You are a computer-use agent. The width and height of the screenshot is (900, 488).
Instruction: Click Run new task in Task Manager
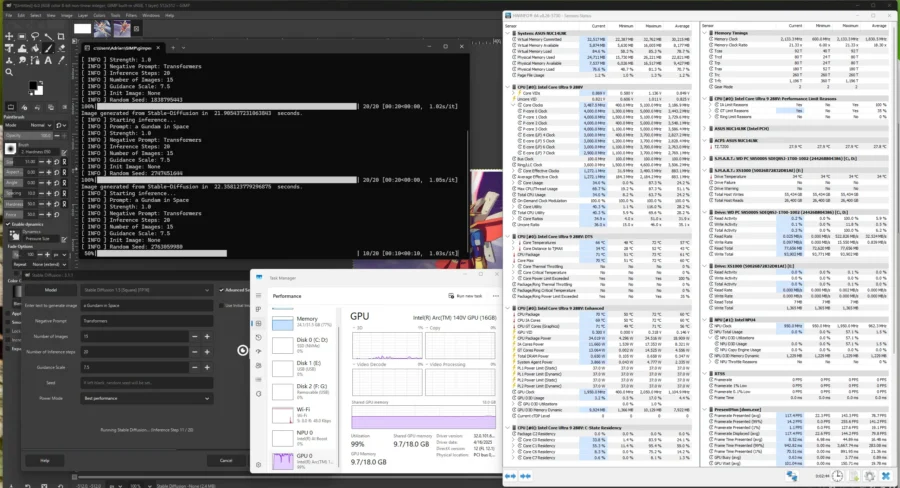[x=465, y=296]
